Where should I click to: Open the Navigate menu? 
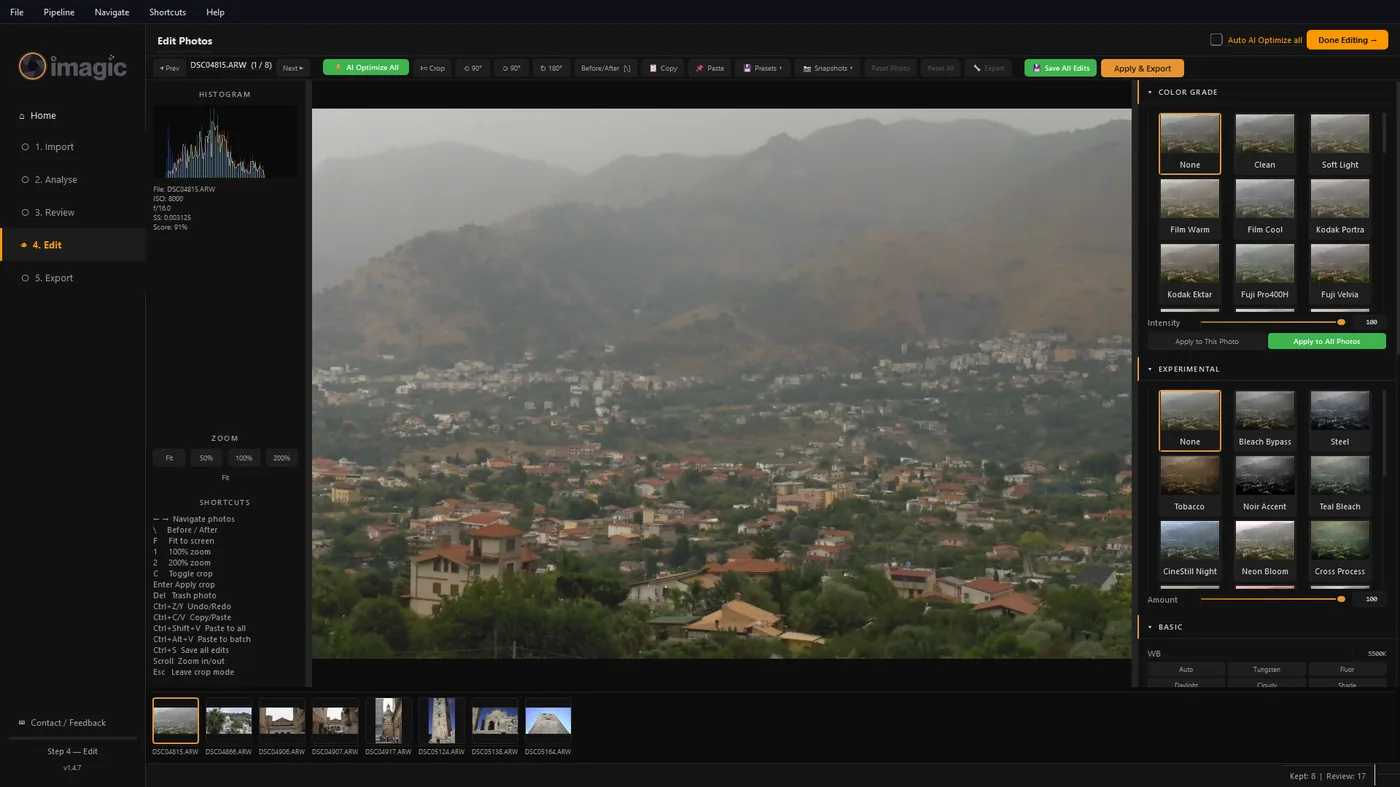click(112, 12)
